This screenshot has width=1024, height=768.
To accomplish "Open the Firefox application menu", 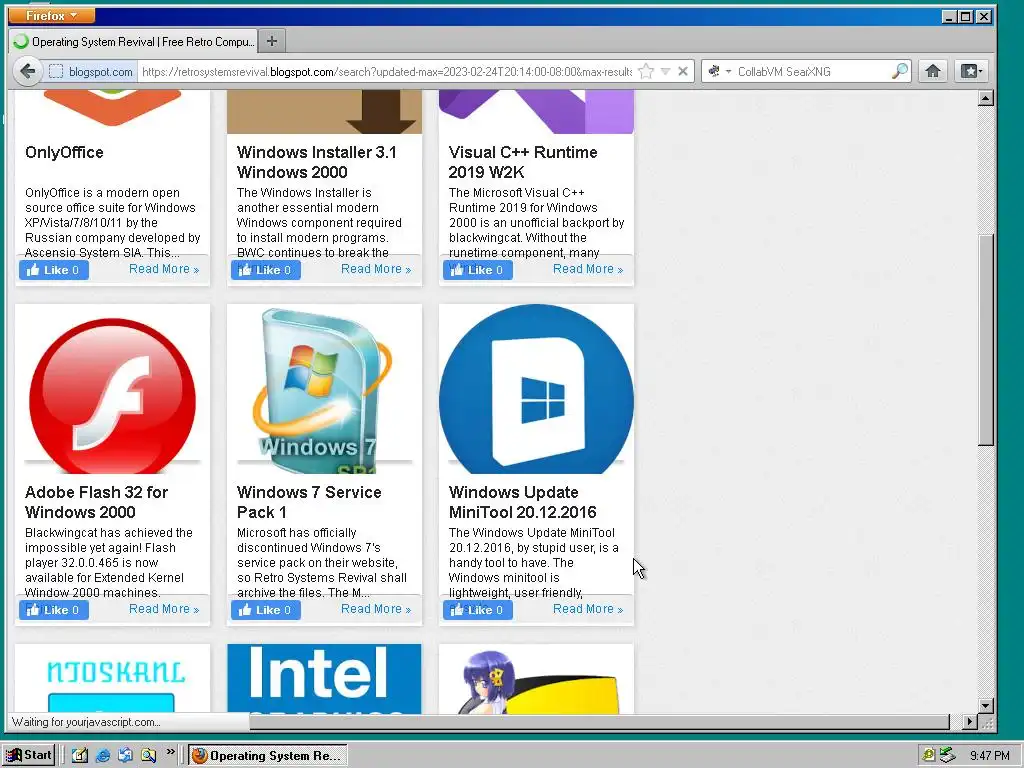I will pyautogui.click(x=52, y=15).
